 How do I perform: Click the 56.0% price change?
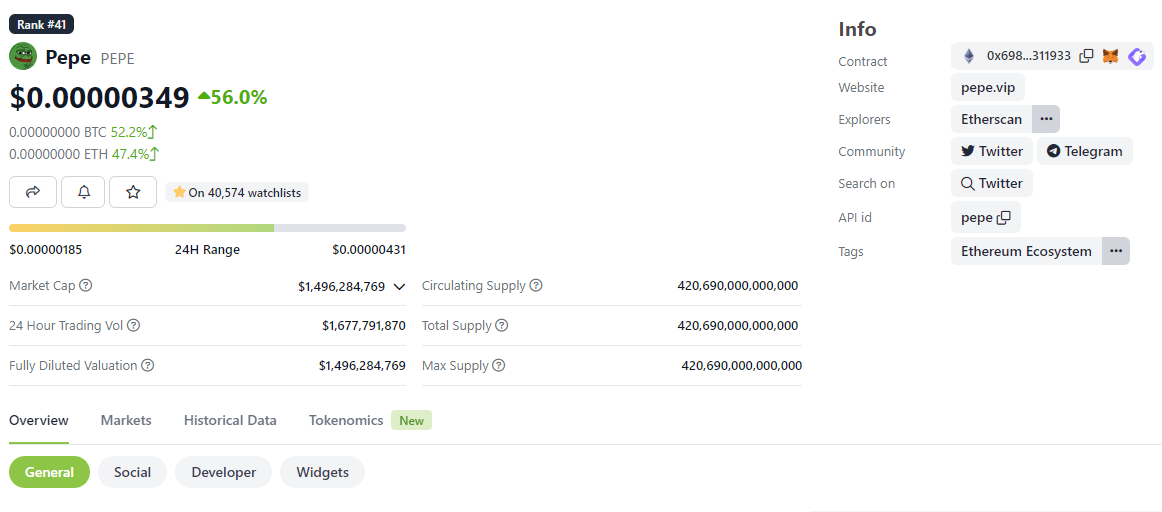click(232, 97)
